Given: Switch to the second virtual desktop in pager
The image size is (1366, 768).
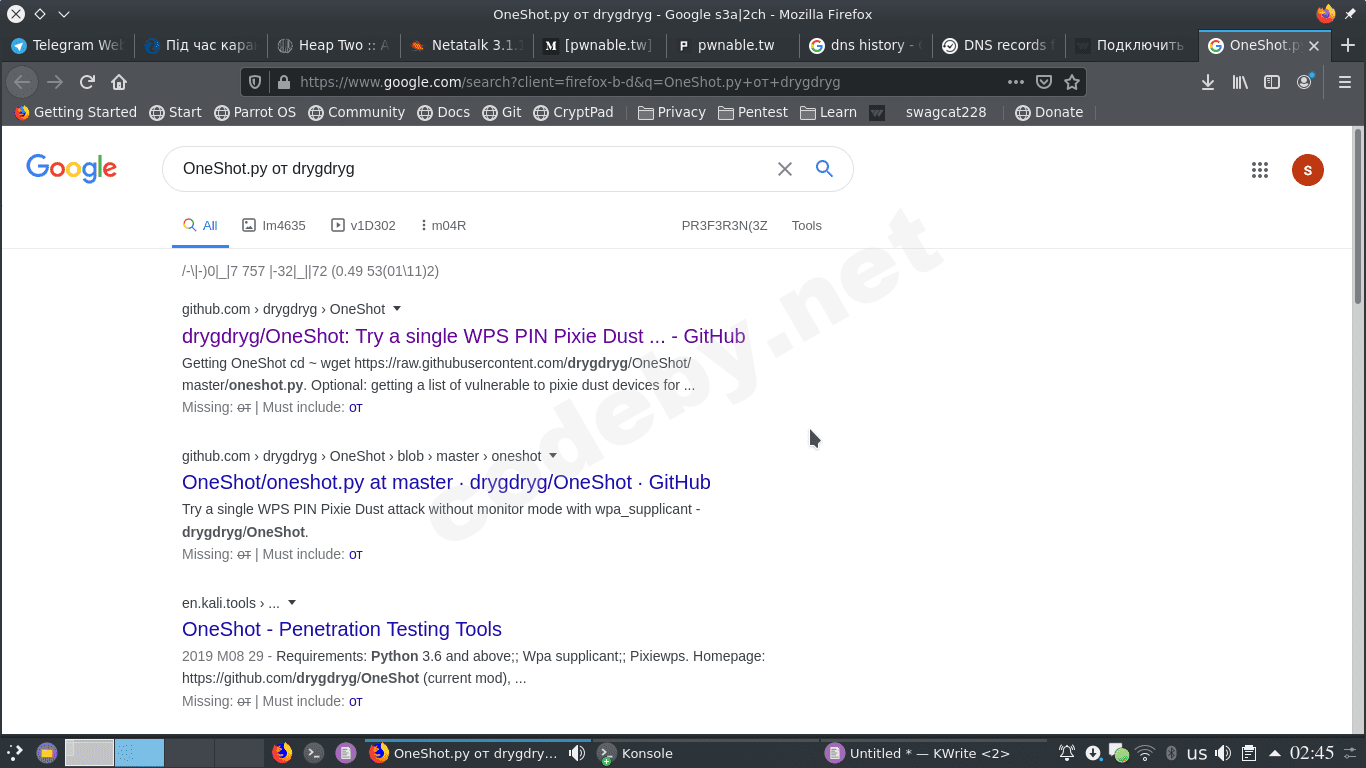Looking at the screenshot, I should pos(139,753).
